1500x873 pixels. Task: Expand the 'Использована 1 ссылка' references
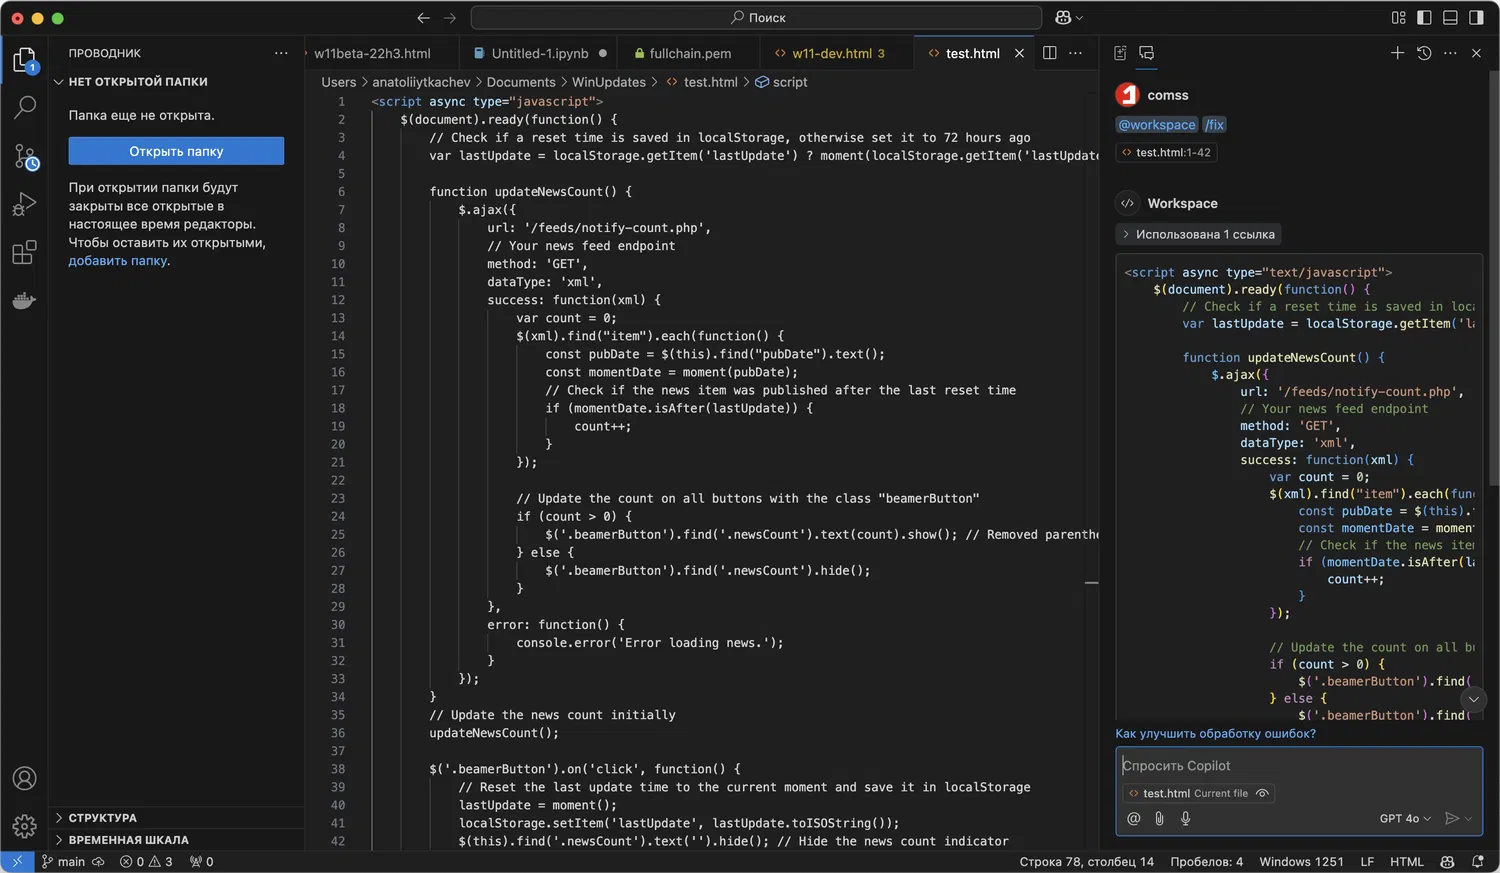coord(1197,234)
